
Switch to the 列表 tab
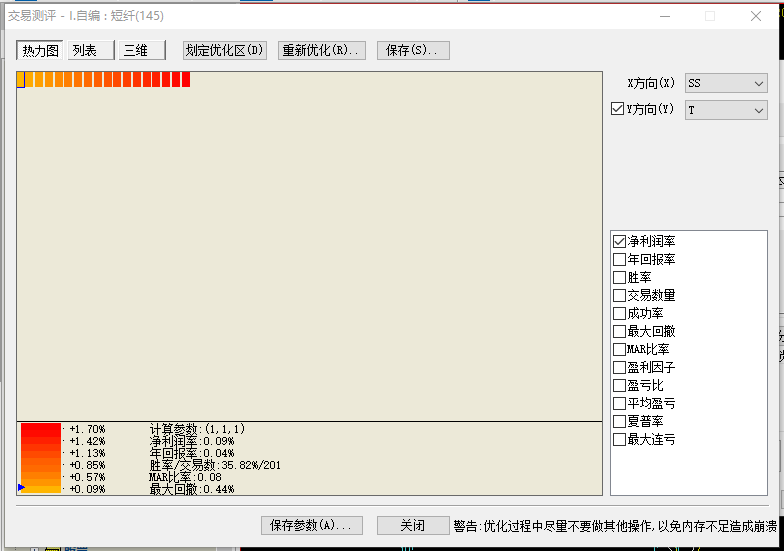(90, 50)
